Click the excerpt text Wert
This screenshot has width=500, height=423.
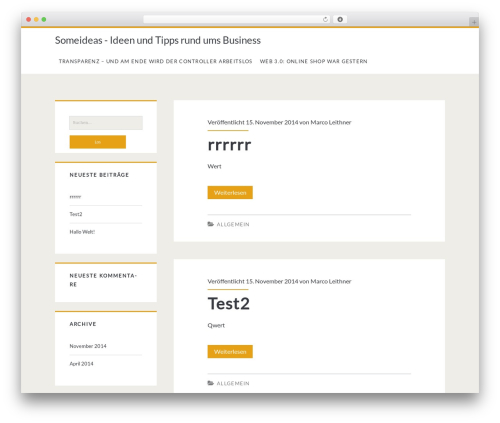[x=214, y=166]
